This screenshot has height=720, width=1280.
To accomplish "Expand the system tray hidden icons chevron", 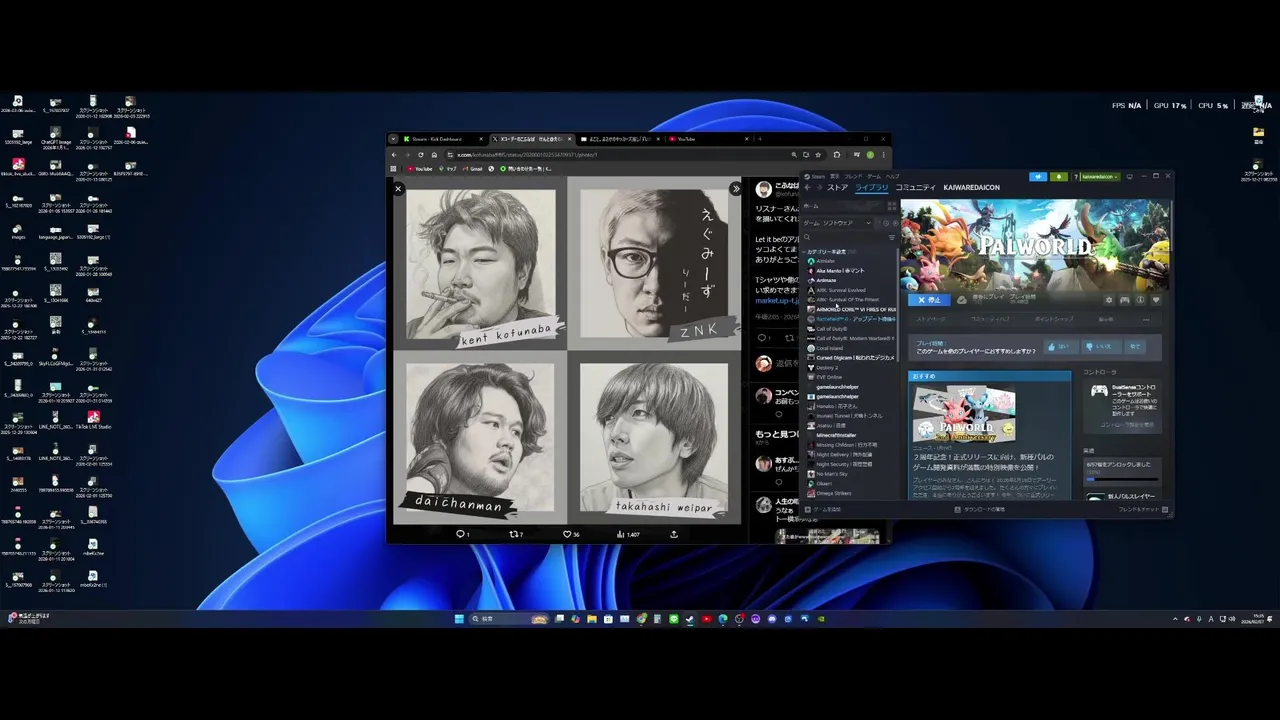I will coord(1175,619).
